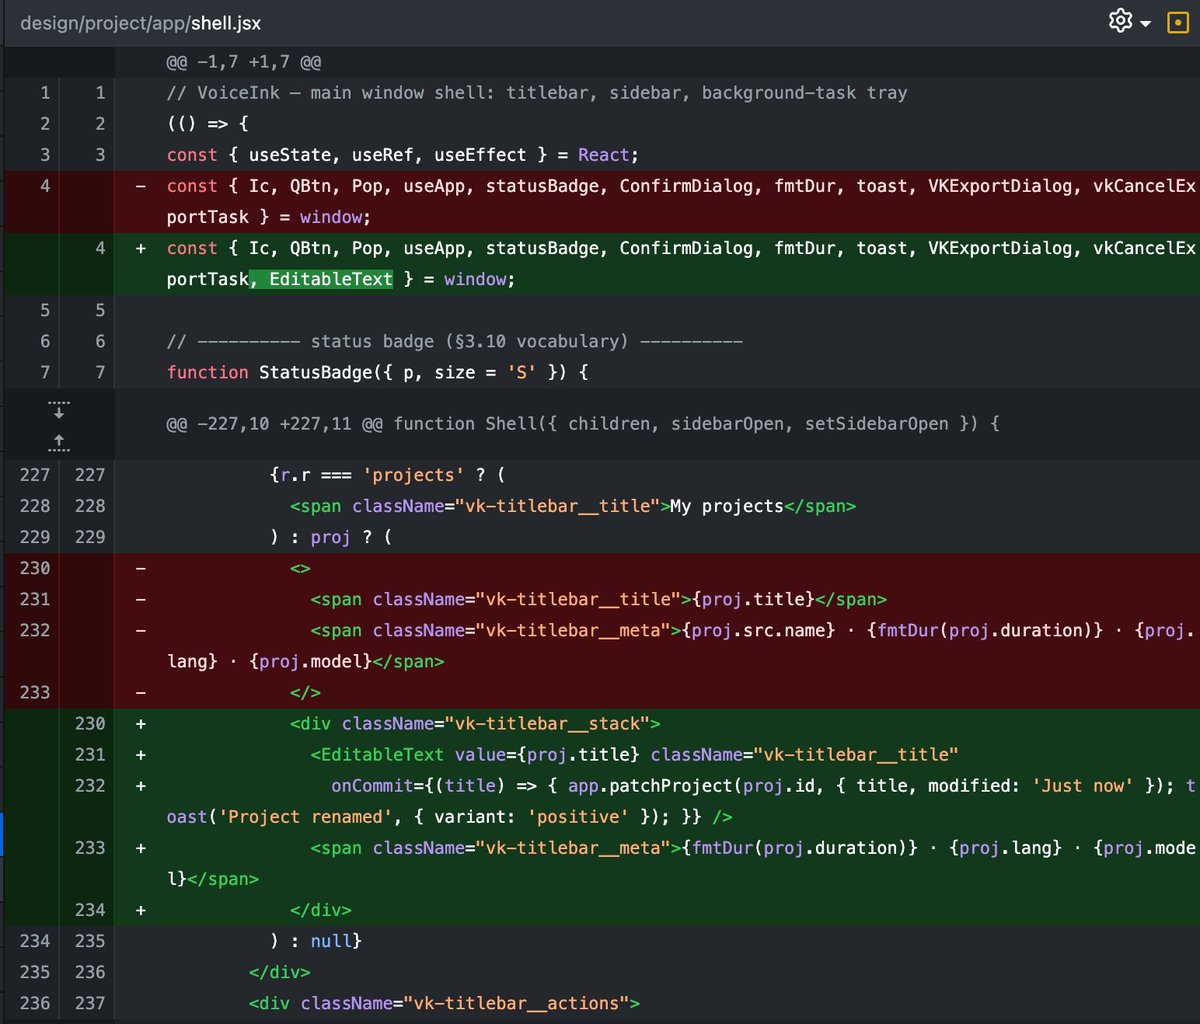Click the "vk-titlebar__actions" class string
The width and height of the screenshot is (1200, 1024).
tap(517, 1003)
